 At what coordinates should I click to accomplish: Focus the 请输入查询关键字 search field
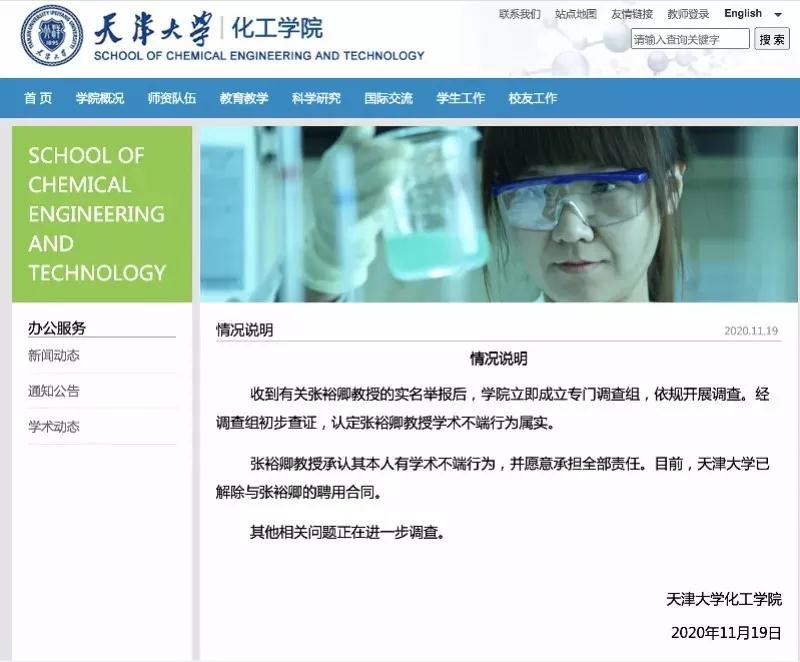(x=690, y=39)
